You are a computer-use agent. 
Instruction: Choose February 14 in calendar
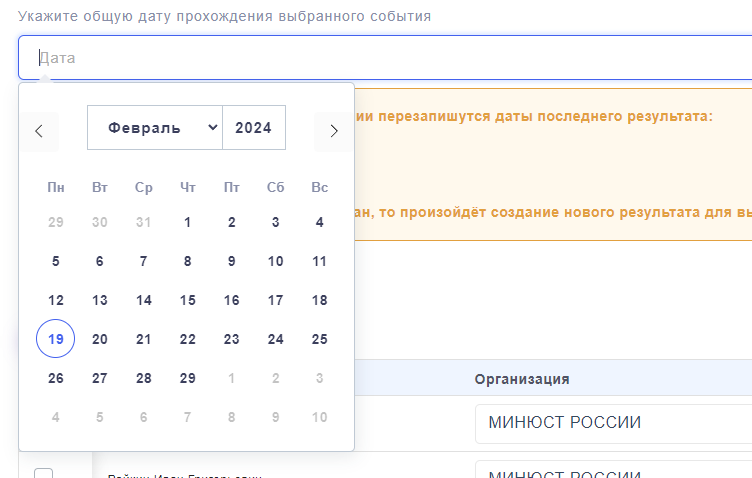click(x=144, y=300)
